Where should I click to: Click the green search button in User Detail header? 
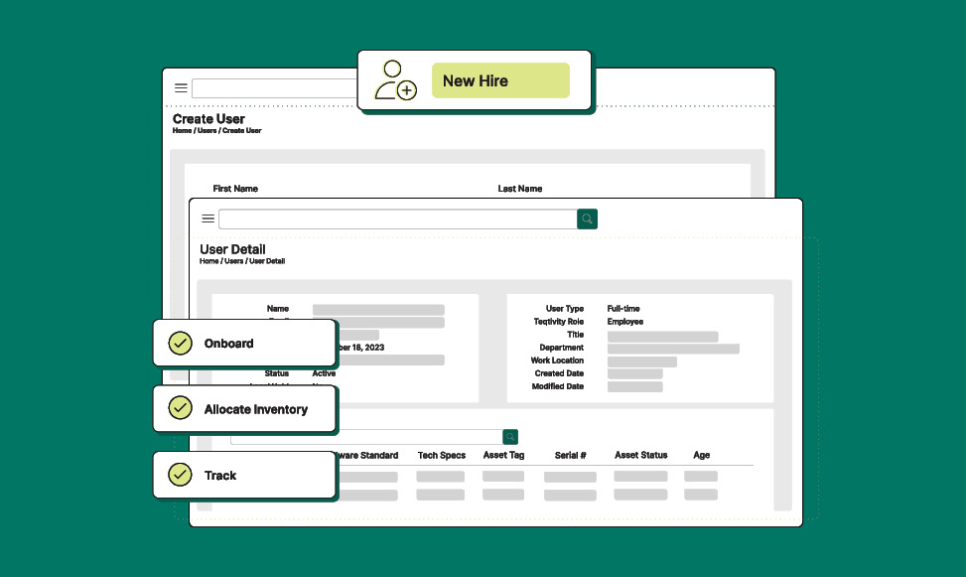point(587,219)
